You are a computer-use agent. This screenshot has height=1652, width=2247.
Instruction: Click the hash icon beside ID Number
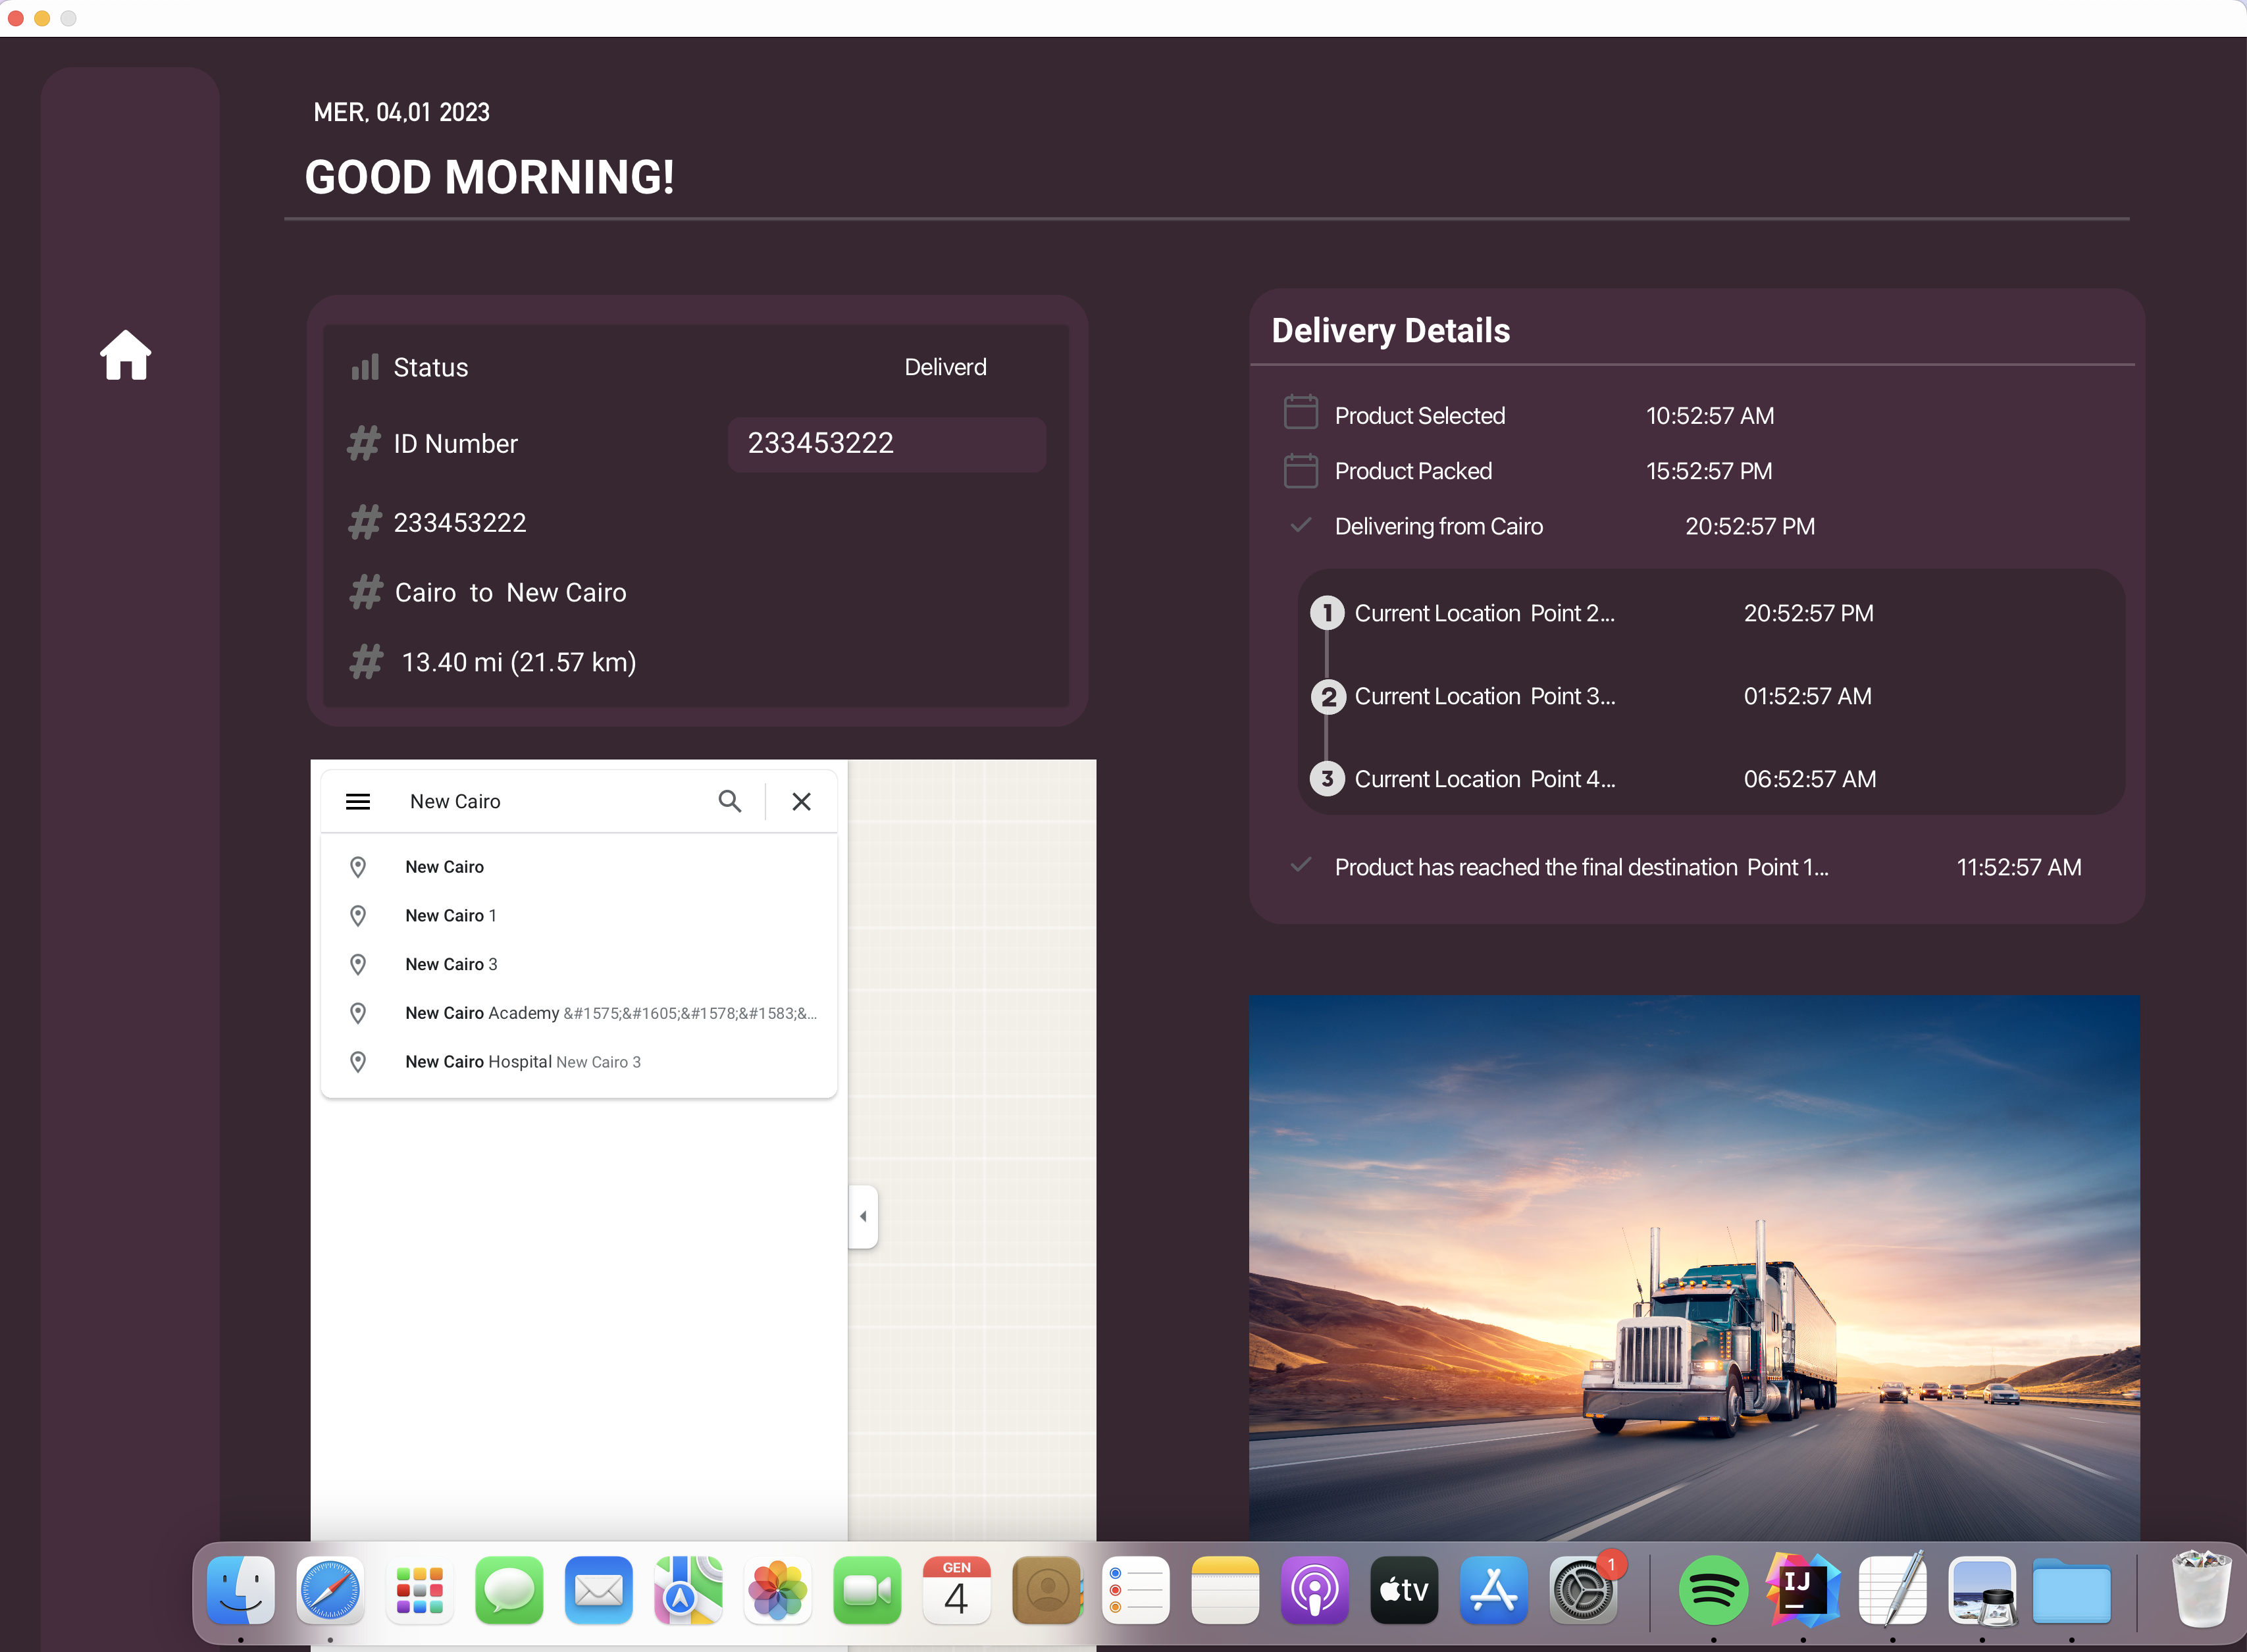click(364, 443)
